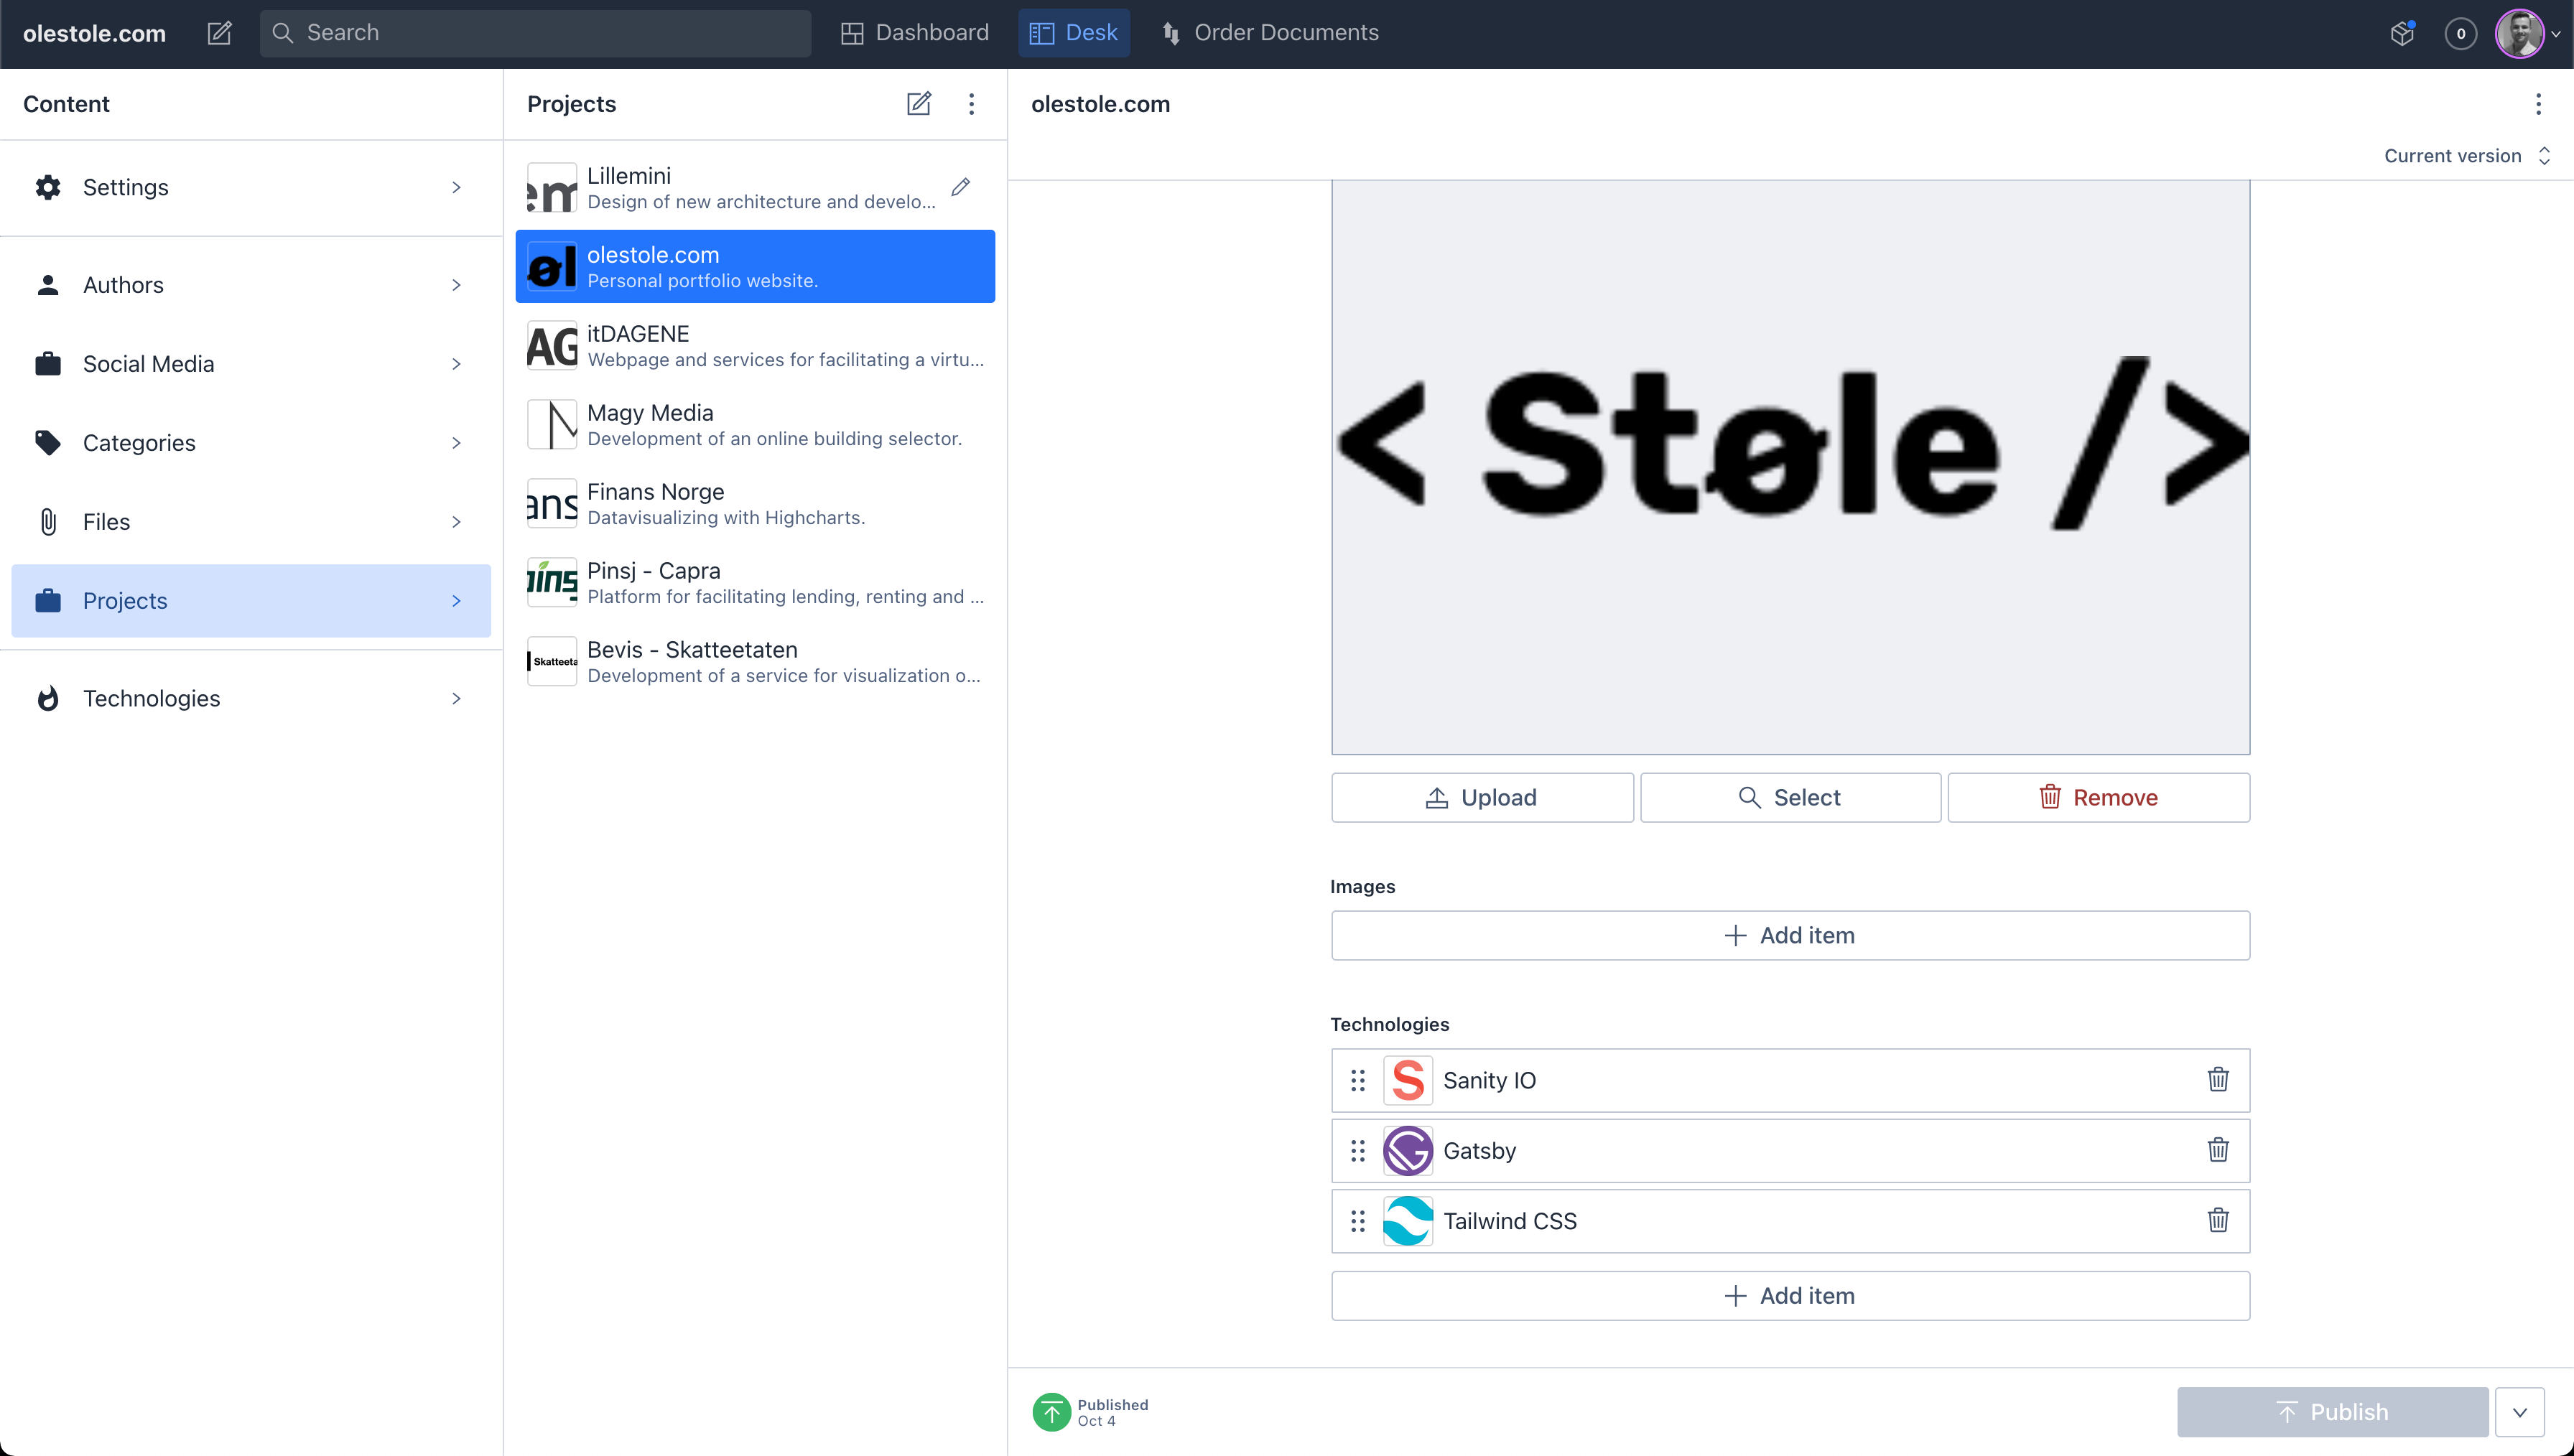Click the pencil icon next to Lillemini
Screen dimensions: 2574x1456
pos(960,187)
